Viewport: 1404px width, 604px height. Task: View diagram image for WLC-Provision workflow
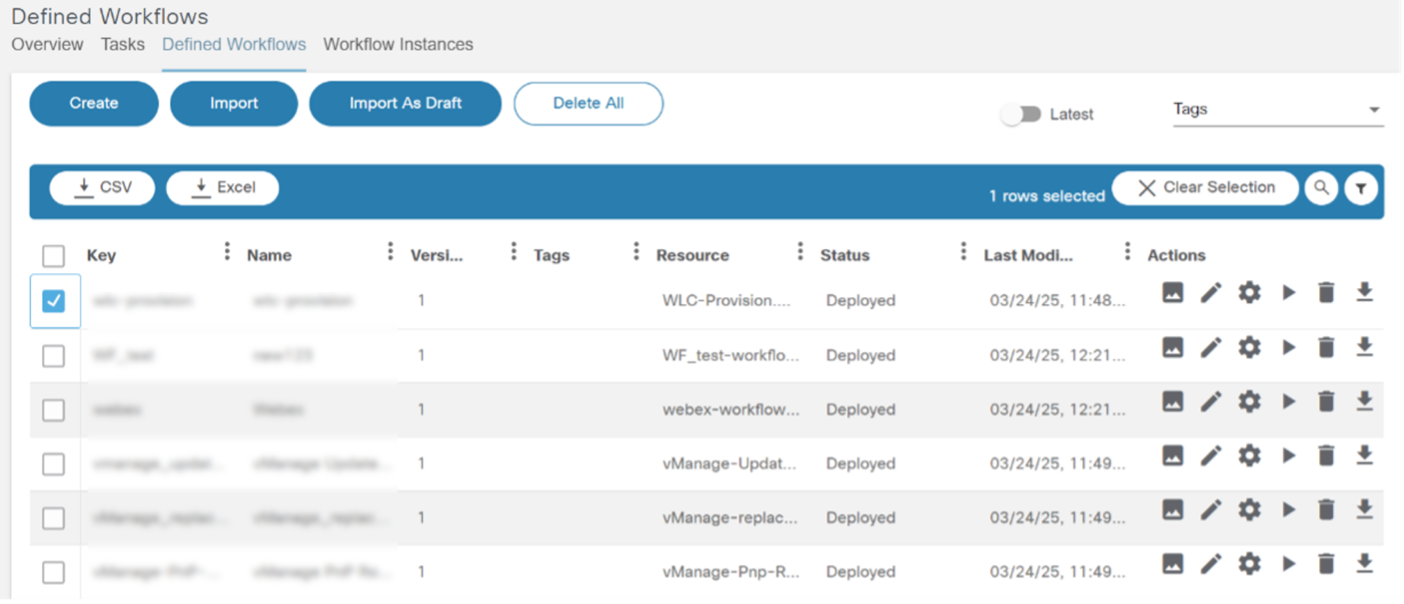[x=1173, y=292]
